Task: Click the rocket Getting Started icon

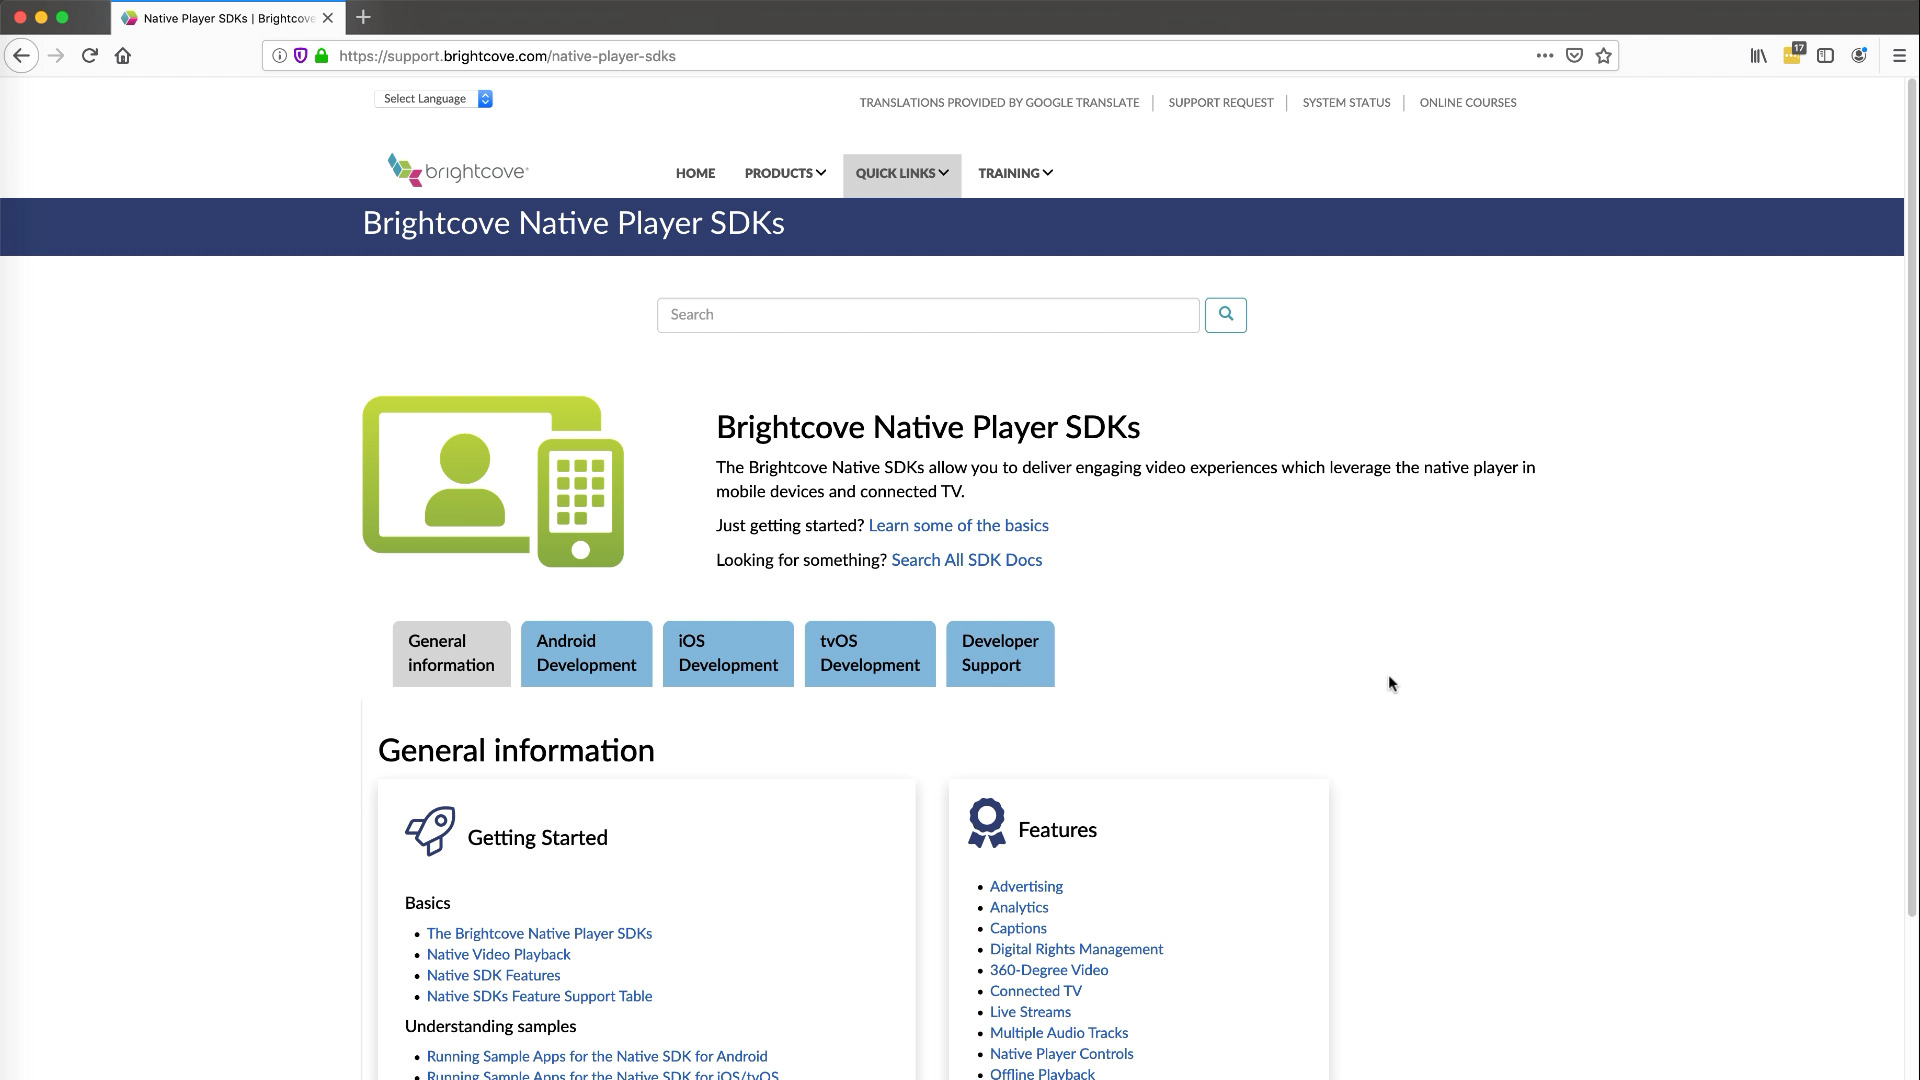Action: point(430,832)
